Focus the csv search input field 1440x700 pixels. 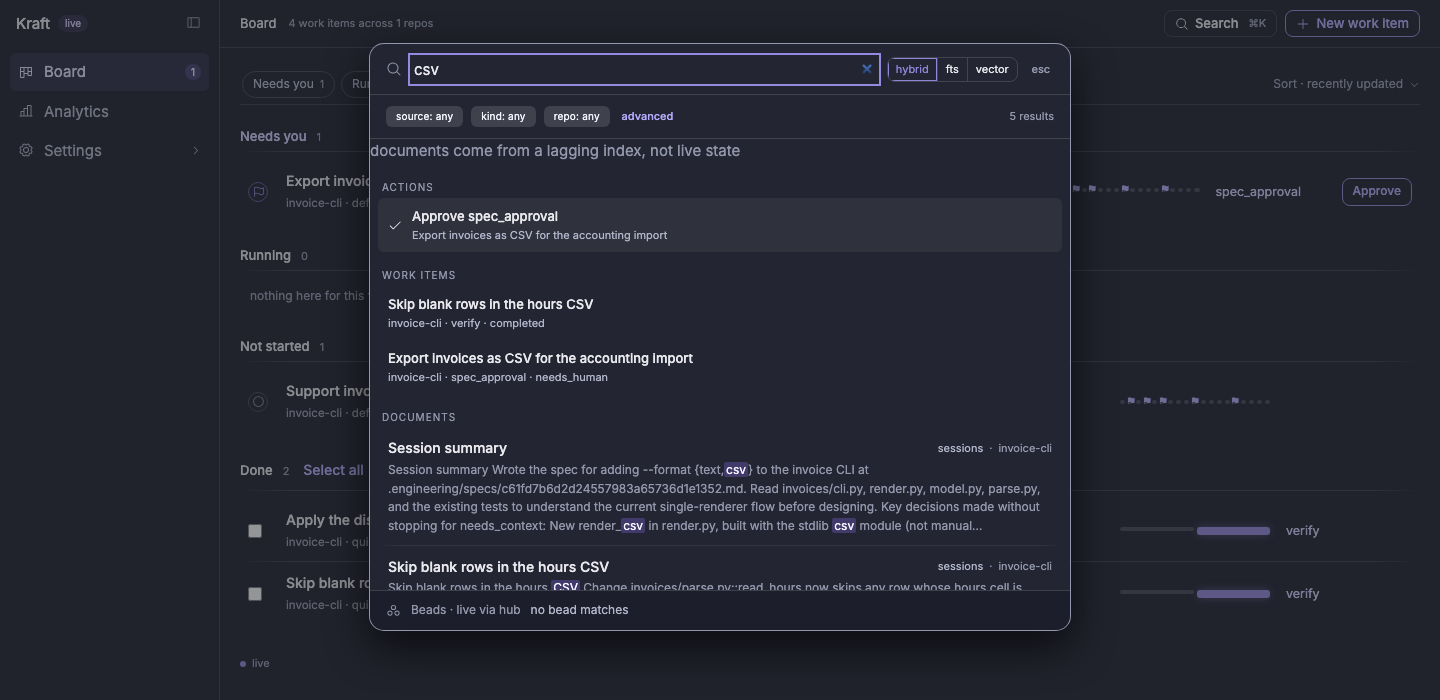point(644,70)
